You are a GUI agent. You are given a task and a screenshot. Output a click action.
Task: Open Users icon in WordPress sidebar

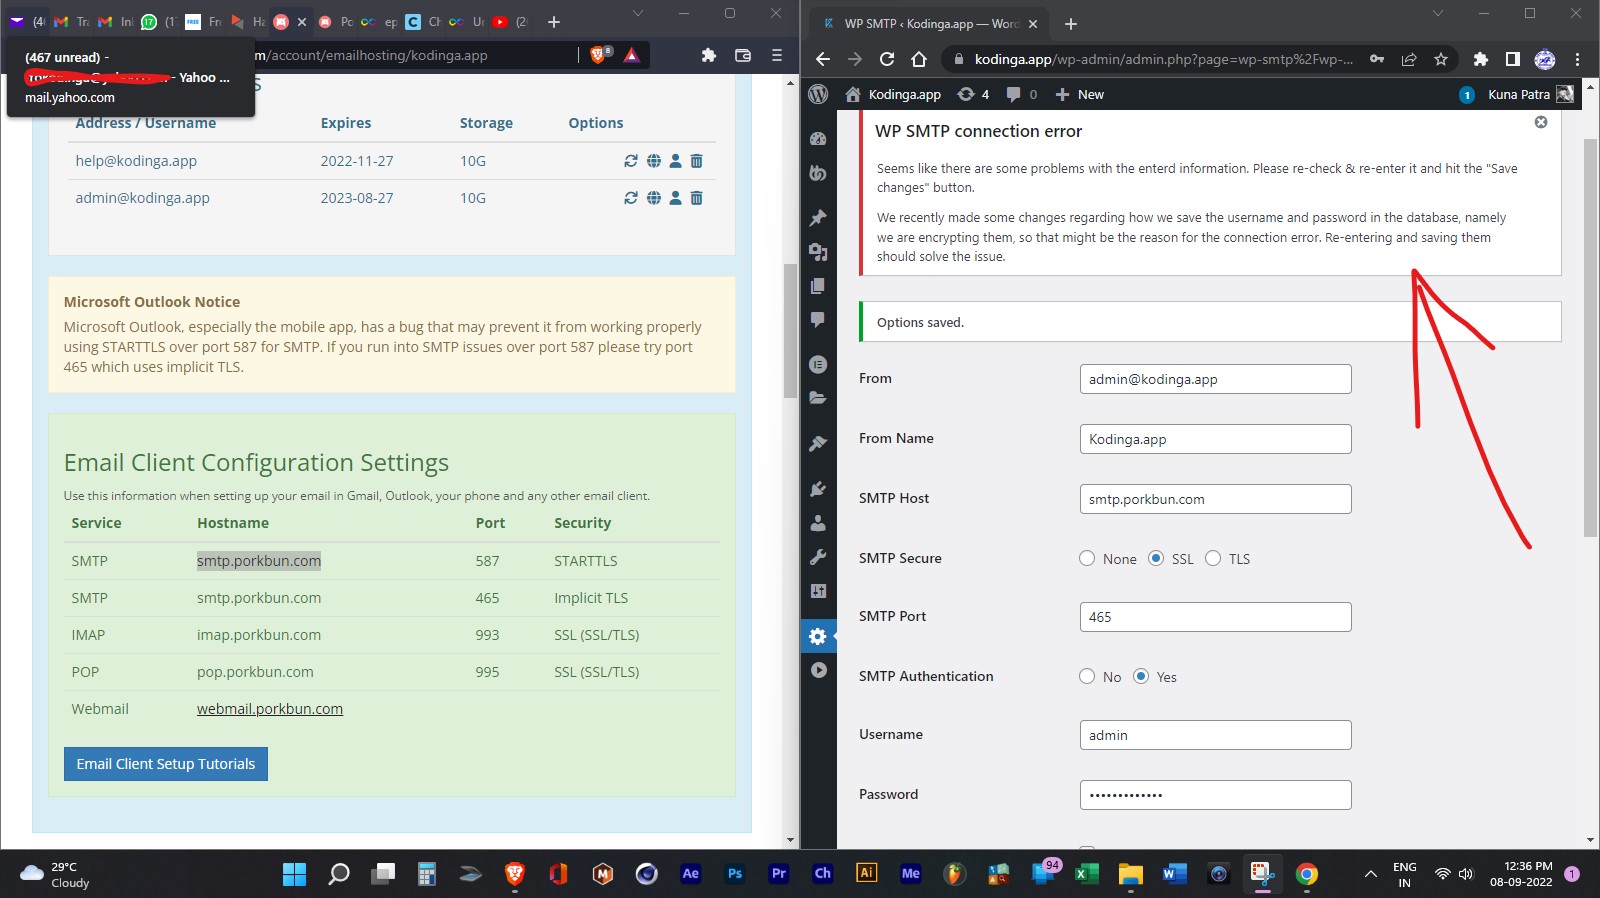pos(818,522)
